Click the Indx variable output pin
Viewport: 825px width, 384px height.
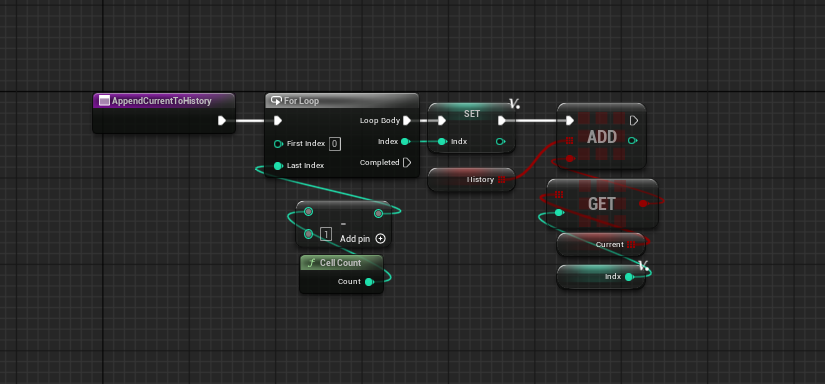pos(629,277)
